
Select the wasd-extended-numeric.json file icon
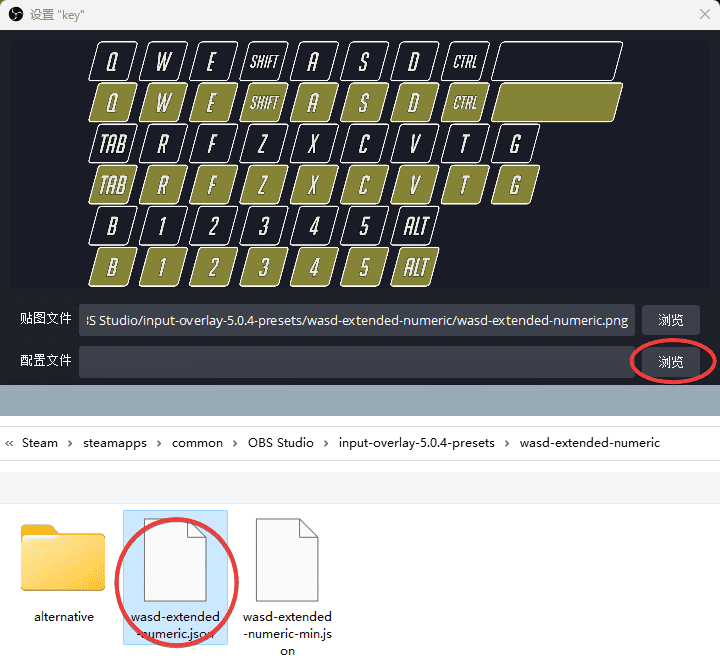(x=176, y=560)
